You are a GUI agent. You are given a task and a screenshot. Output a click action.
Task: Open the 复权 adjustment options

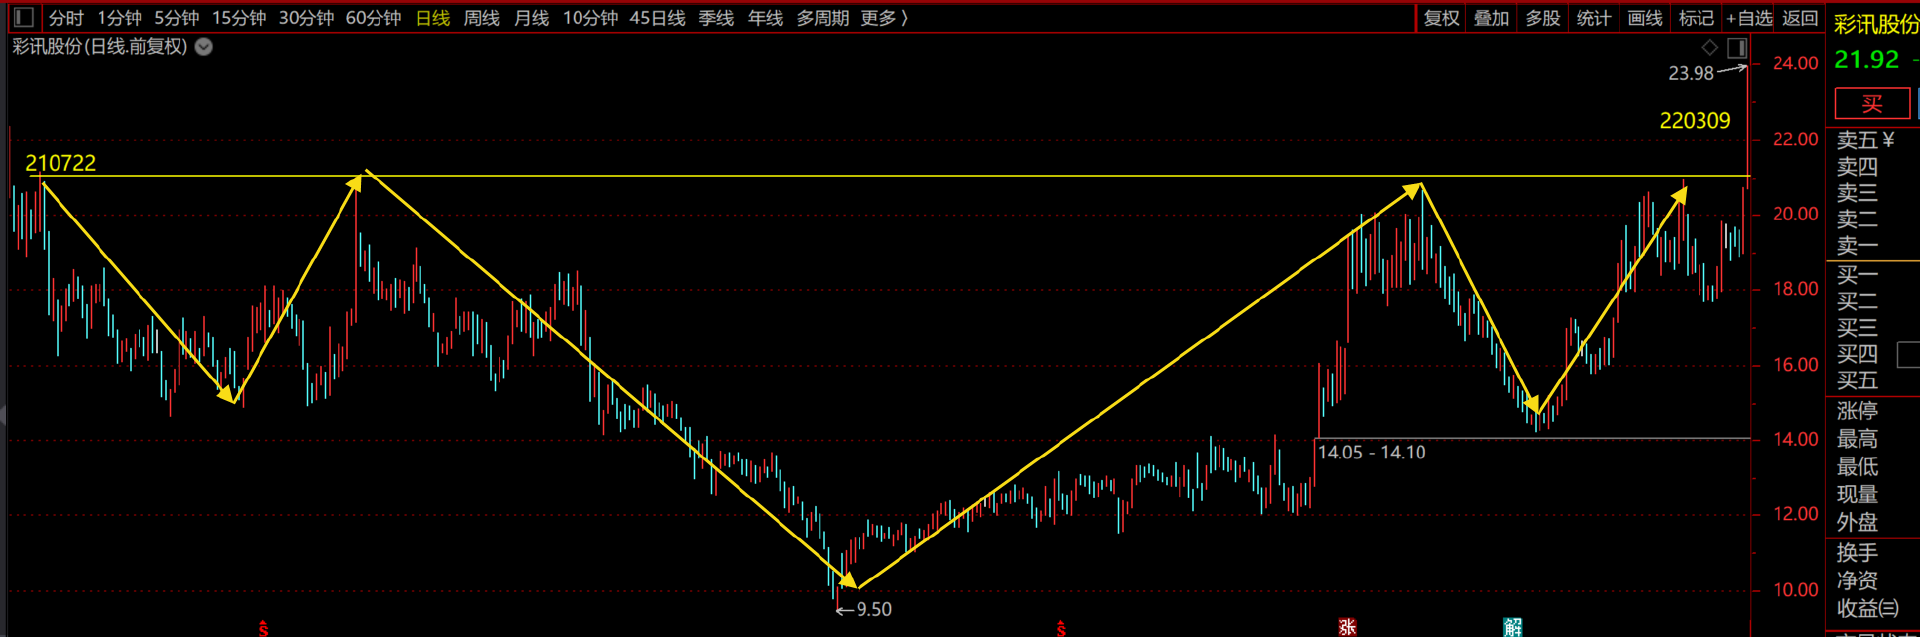(1442, 18)
